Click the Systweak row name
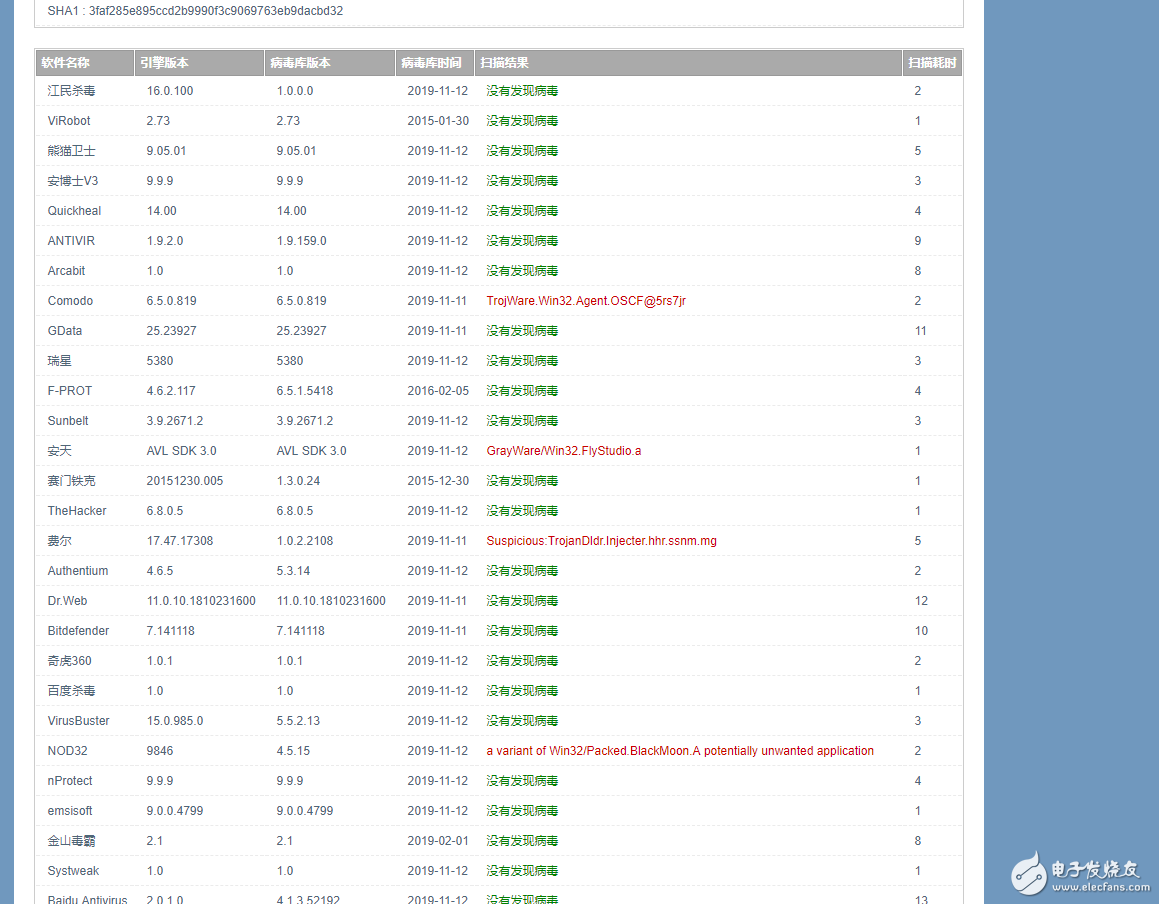1159x904 pixels. pos(73,871)
